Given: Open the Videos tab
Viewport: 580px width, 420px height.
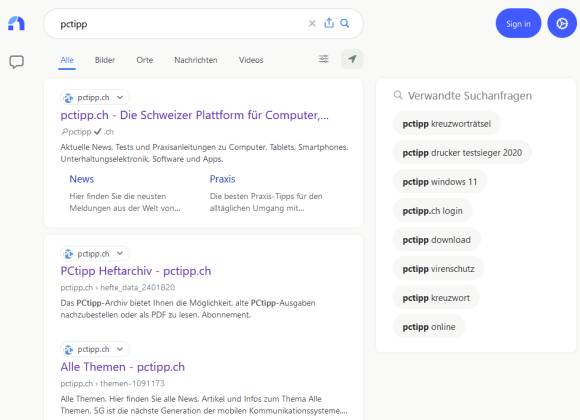Looking at the screenshot, I should coord(251,60).
